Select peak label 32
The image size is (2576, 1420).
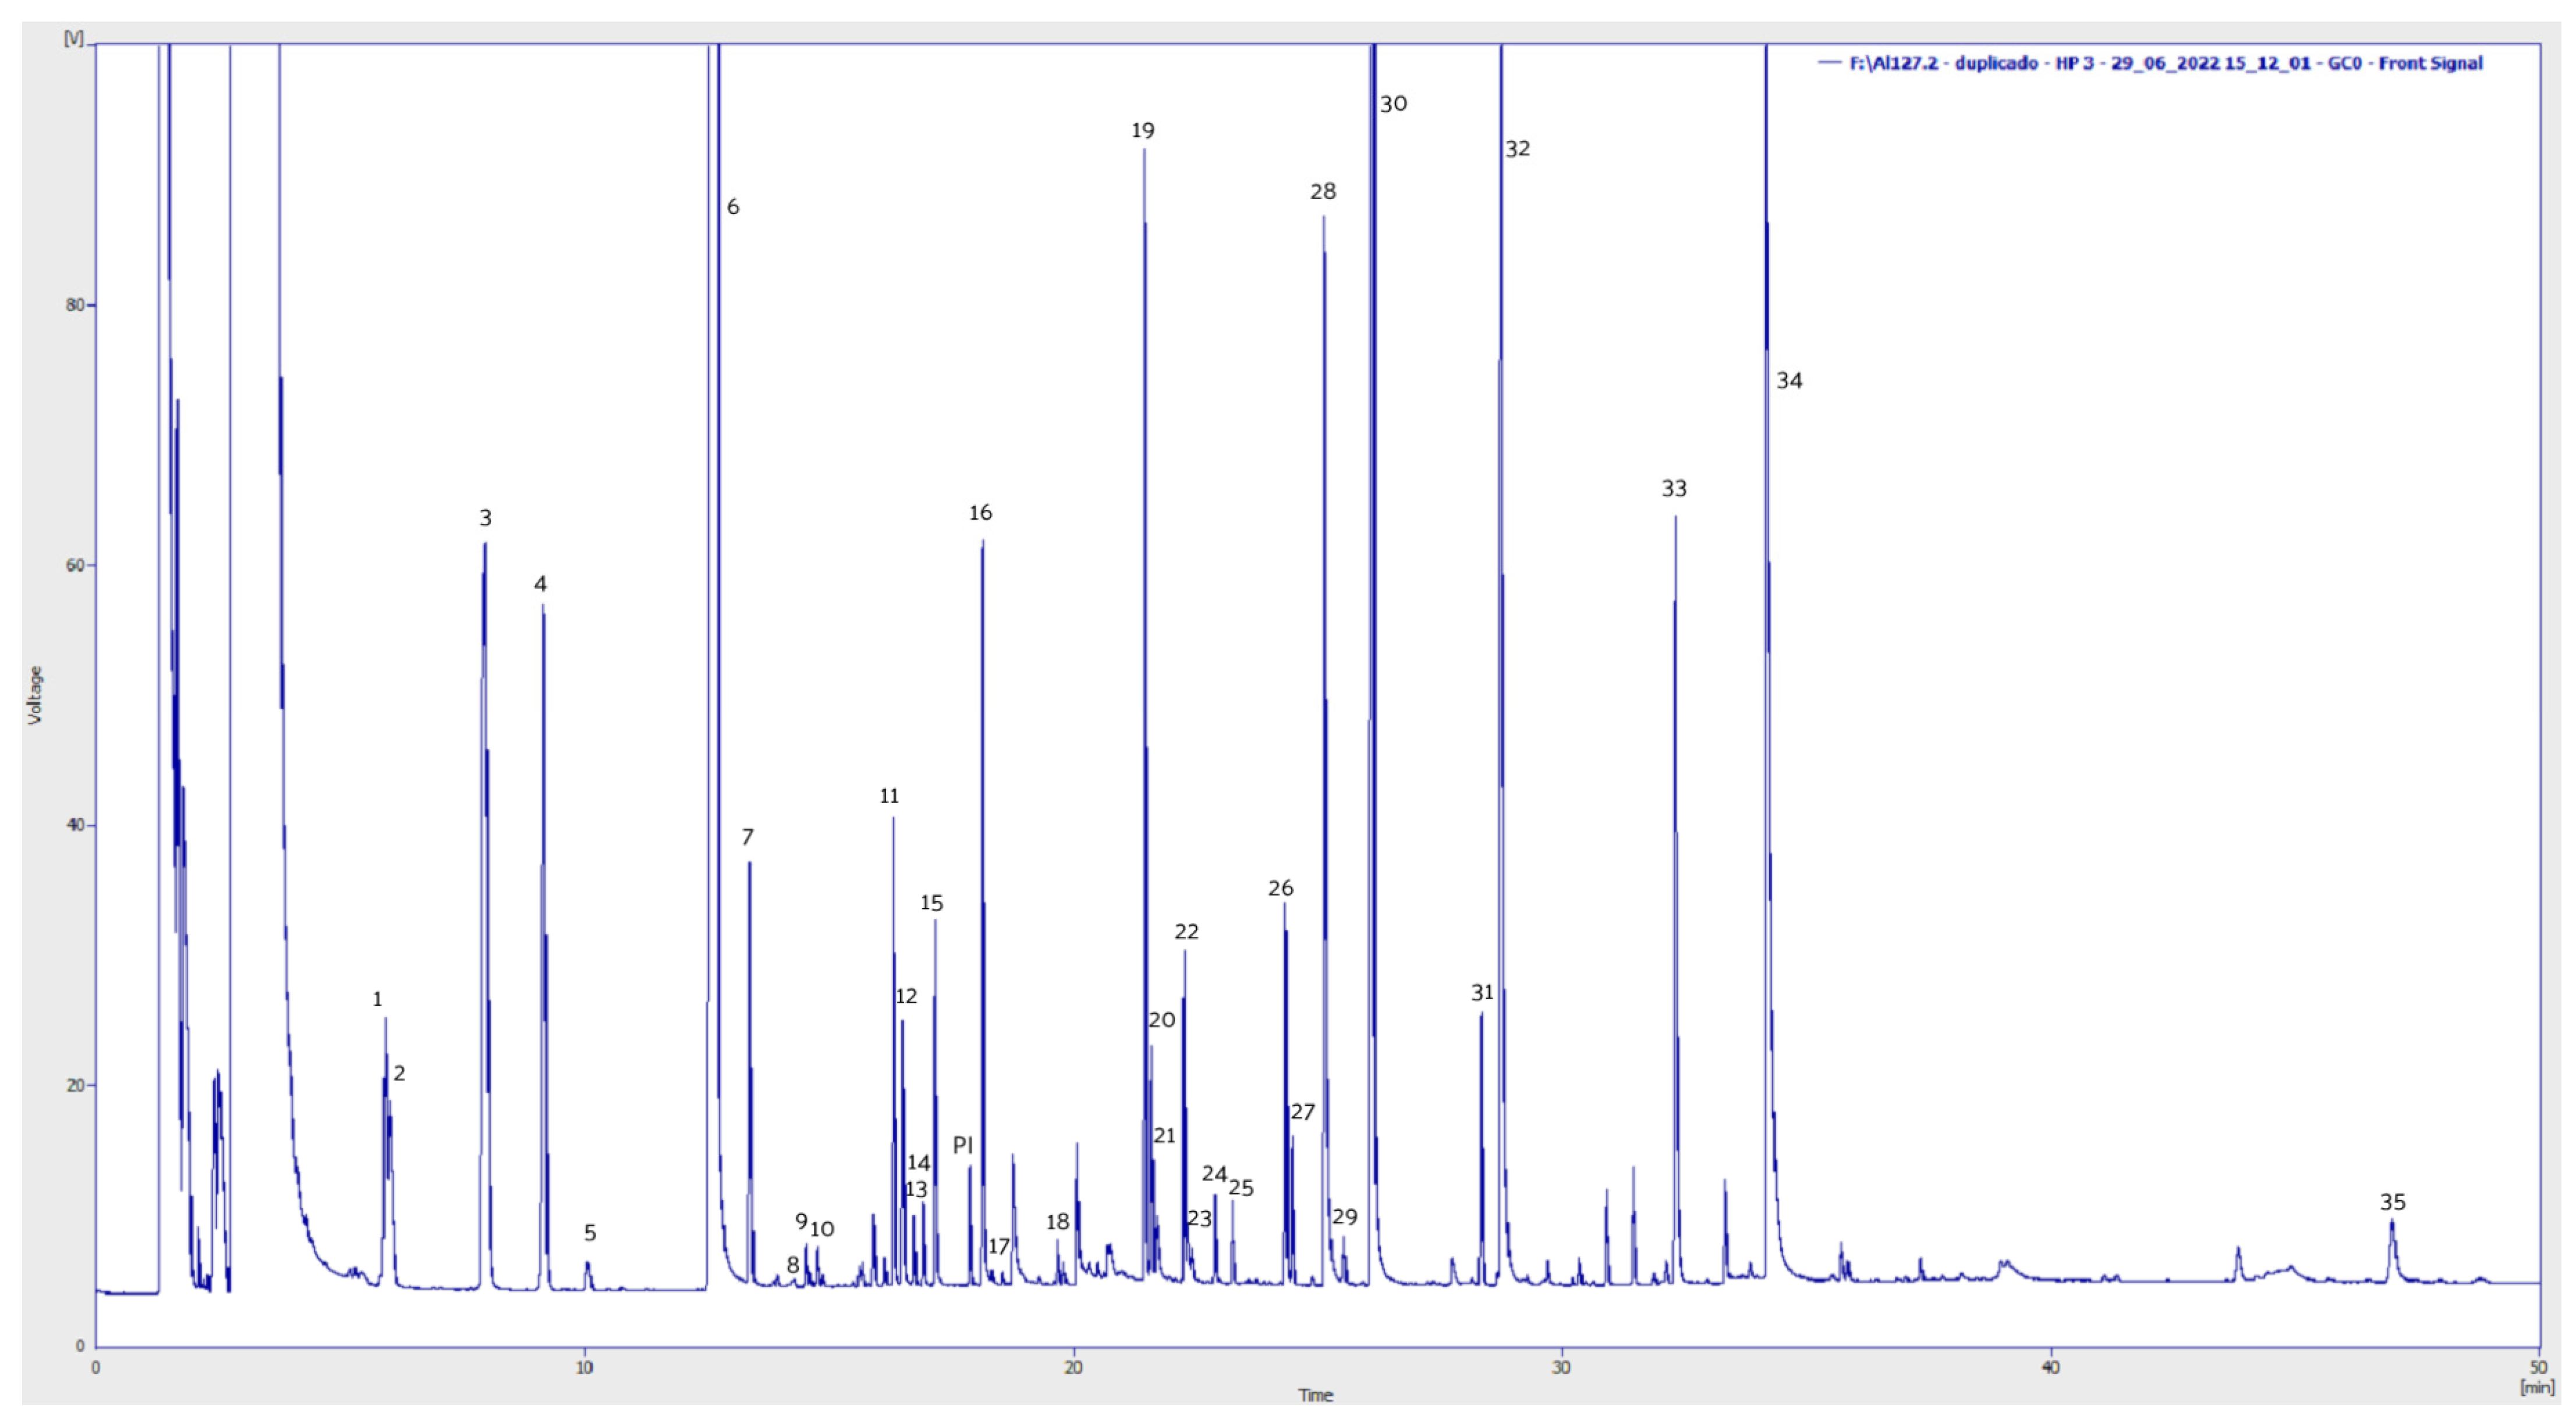tap(1518, 149)
